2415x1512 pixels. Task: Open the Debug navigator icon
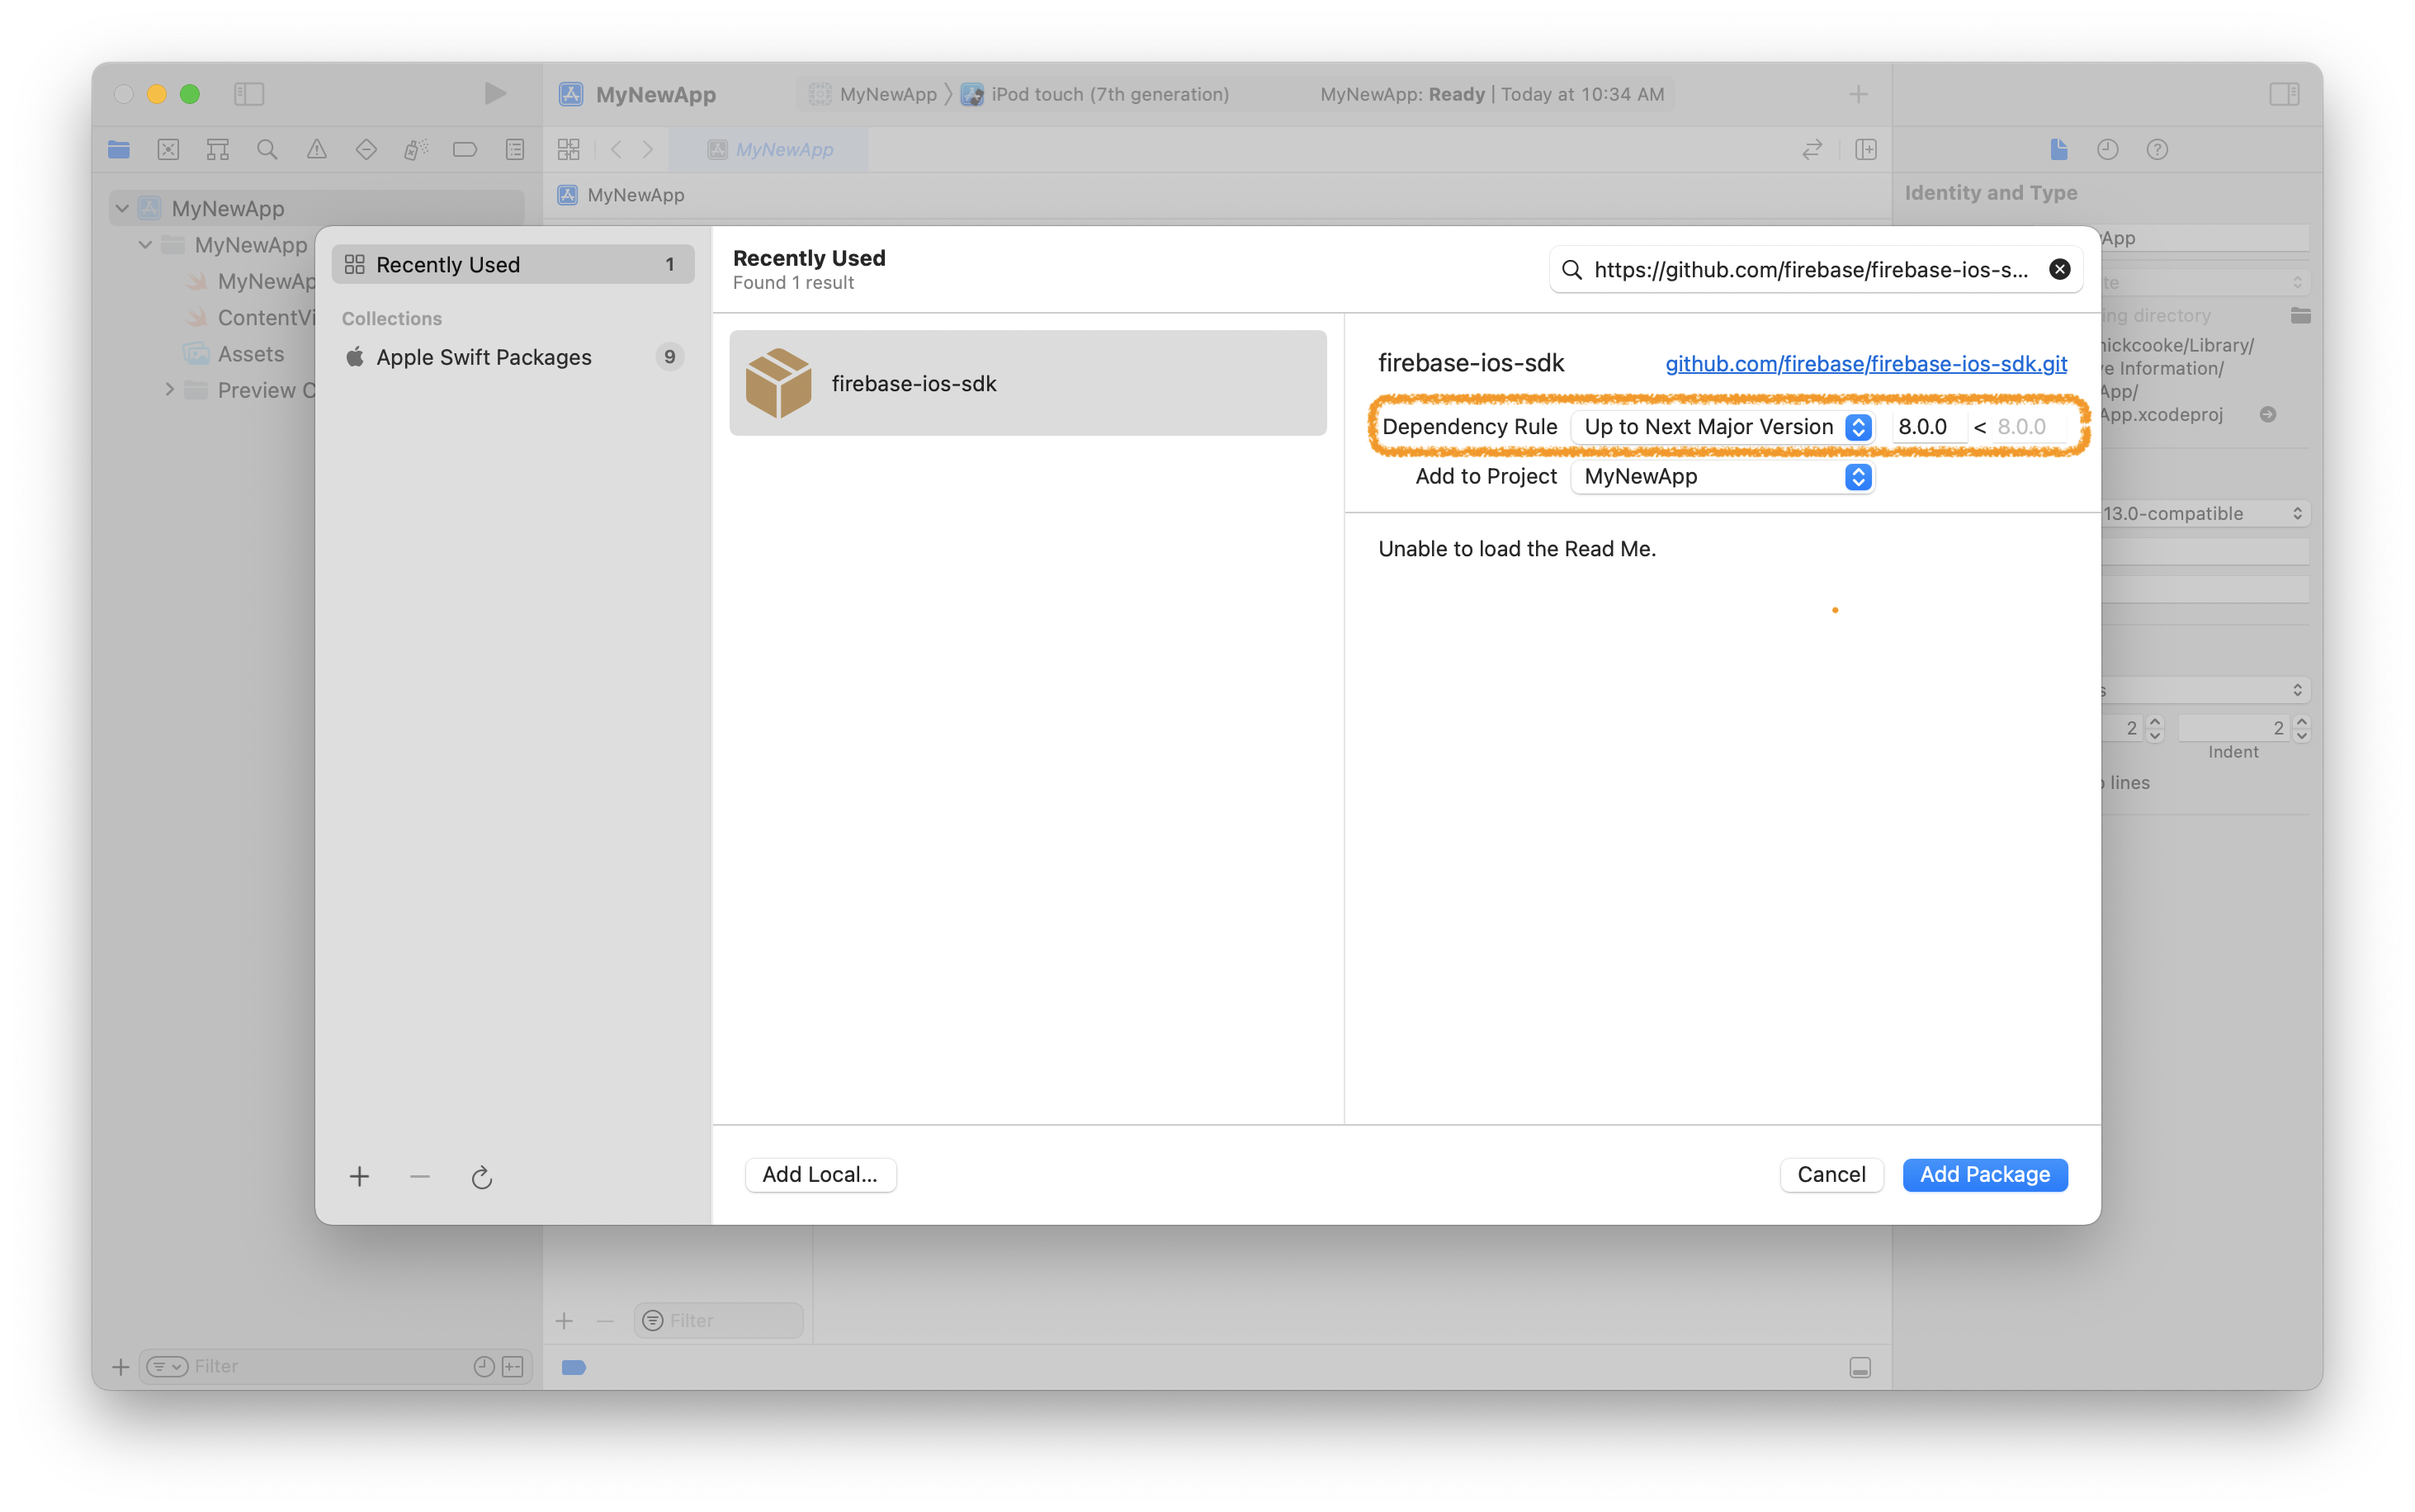tap(415, 150)
